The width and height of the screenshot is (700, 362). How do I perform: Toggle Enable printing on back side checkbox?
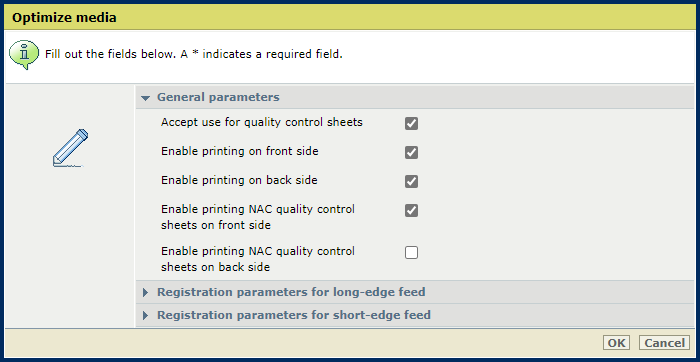(x=411, y=182)
